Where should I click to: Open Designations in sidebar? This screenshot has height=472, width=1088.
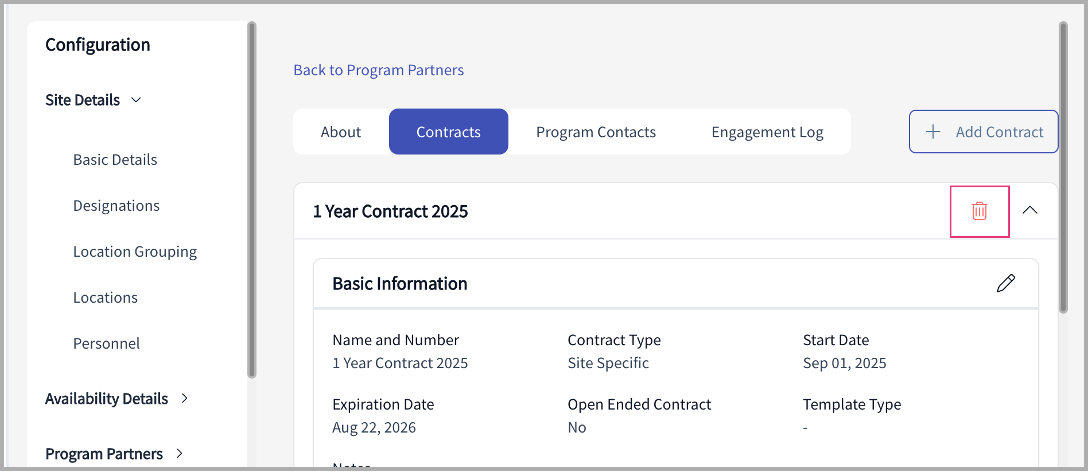116,206
